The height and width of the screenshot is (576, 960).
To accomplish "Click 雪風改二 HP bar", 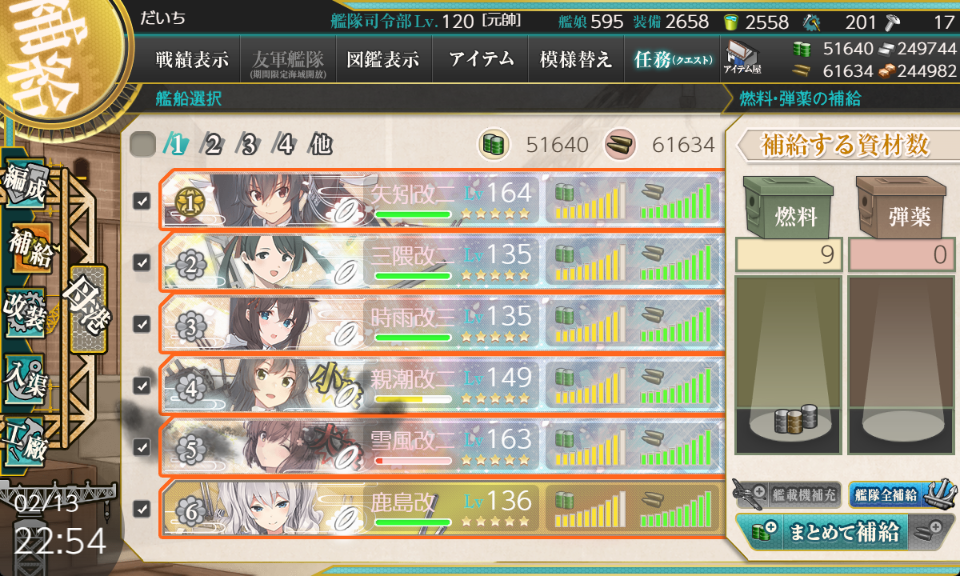I will point(413,460).
